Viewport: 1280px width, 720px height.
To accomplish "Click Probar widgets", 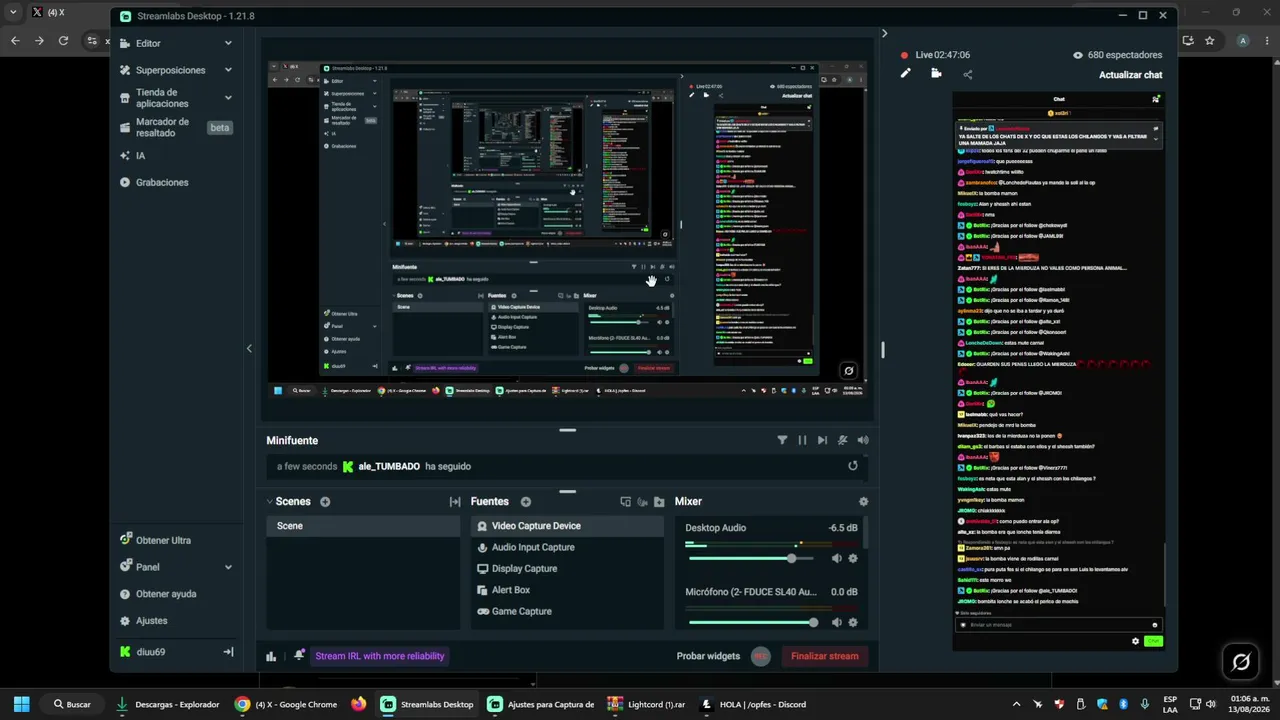I will click(x=708, y=656).
